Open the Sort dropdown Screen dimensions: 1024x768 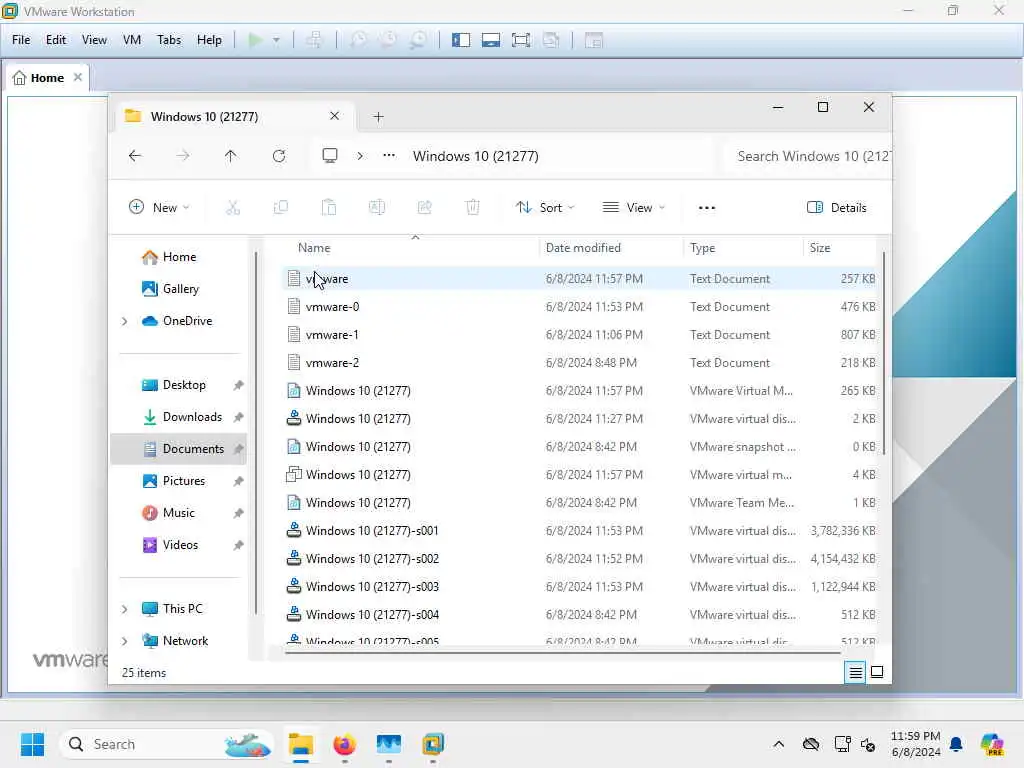coord(545,208)
